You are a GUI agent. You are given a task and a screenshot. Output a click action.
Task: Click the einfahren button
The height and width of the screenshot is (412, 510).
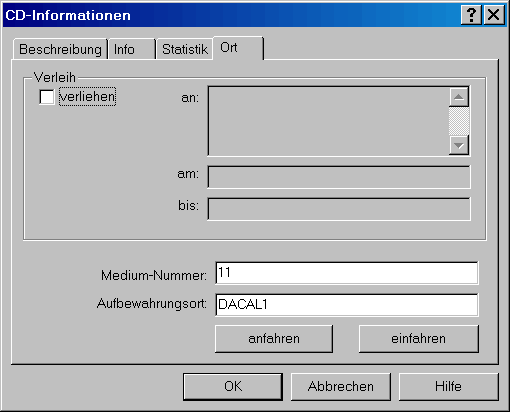point(419,339)
